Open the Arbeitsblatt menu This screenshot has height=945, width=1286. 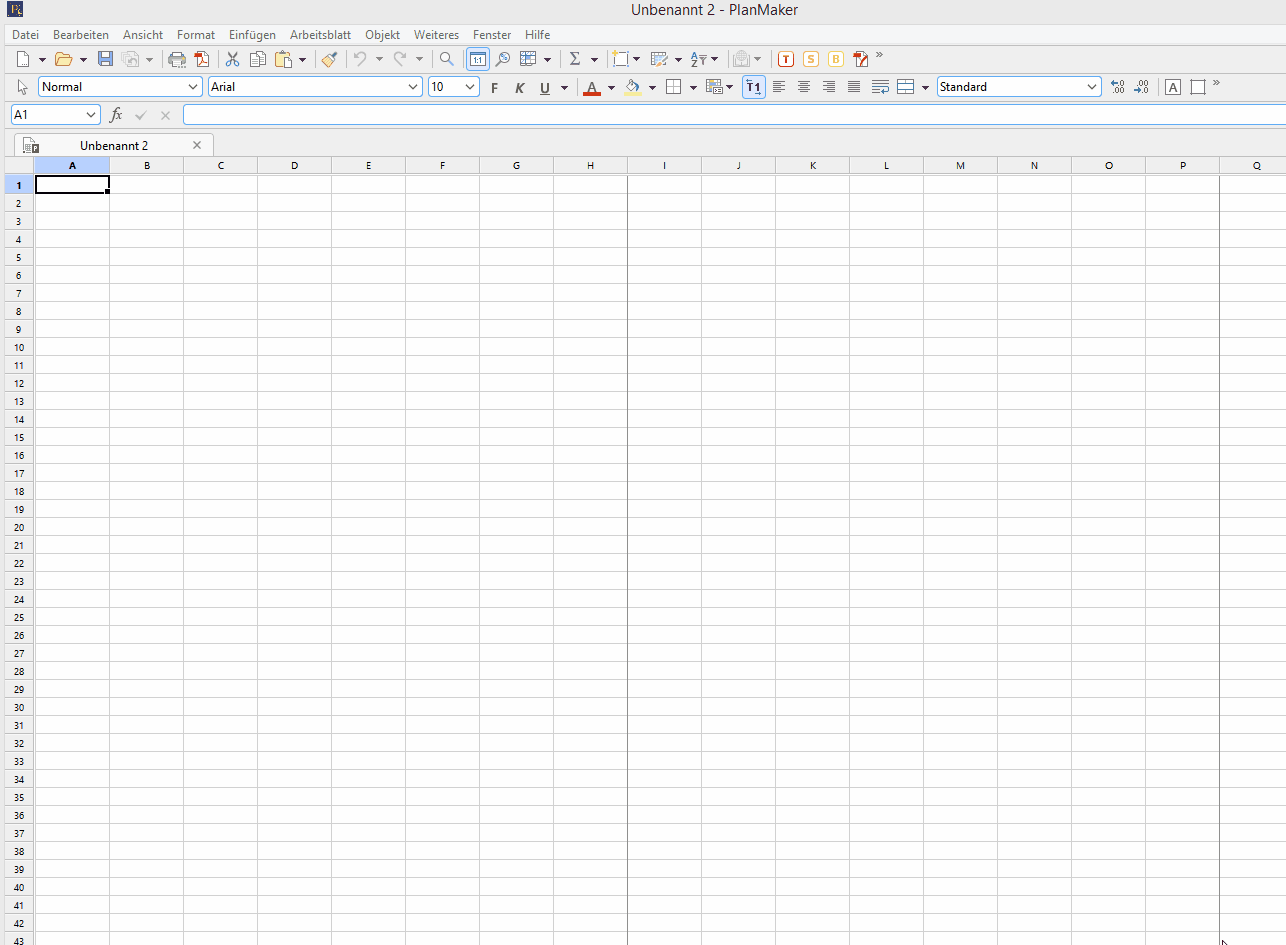pyautogui.click(x=320, y=35)
